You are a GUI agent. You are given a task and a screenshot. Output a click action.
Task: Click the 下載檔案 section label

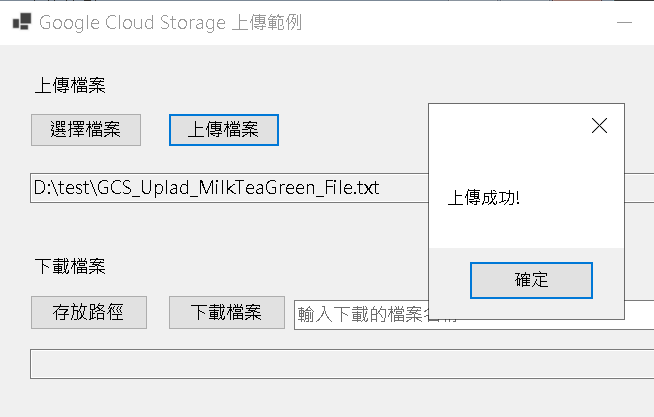point(70,266)
